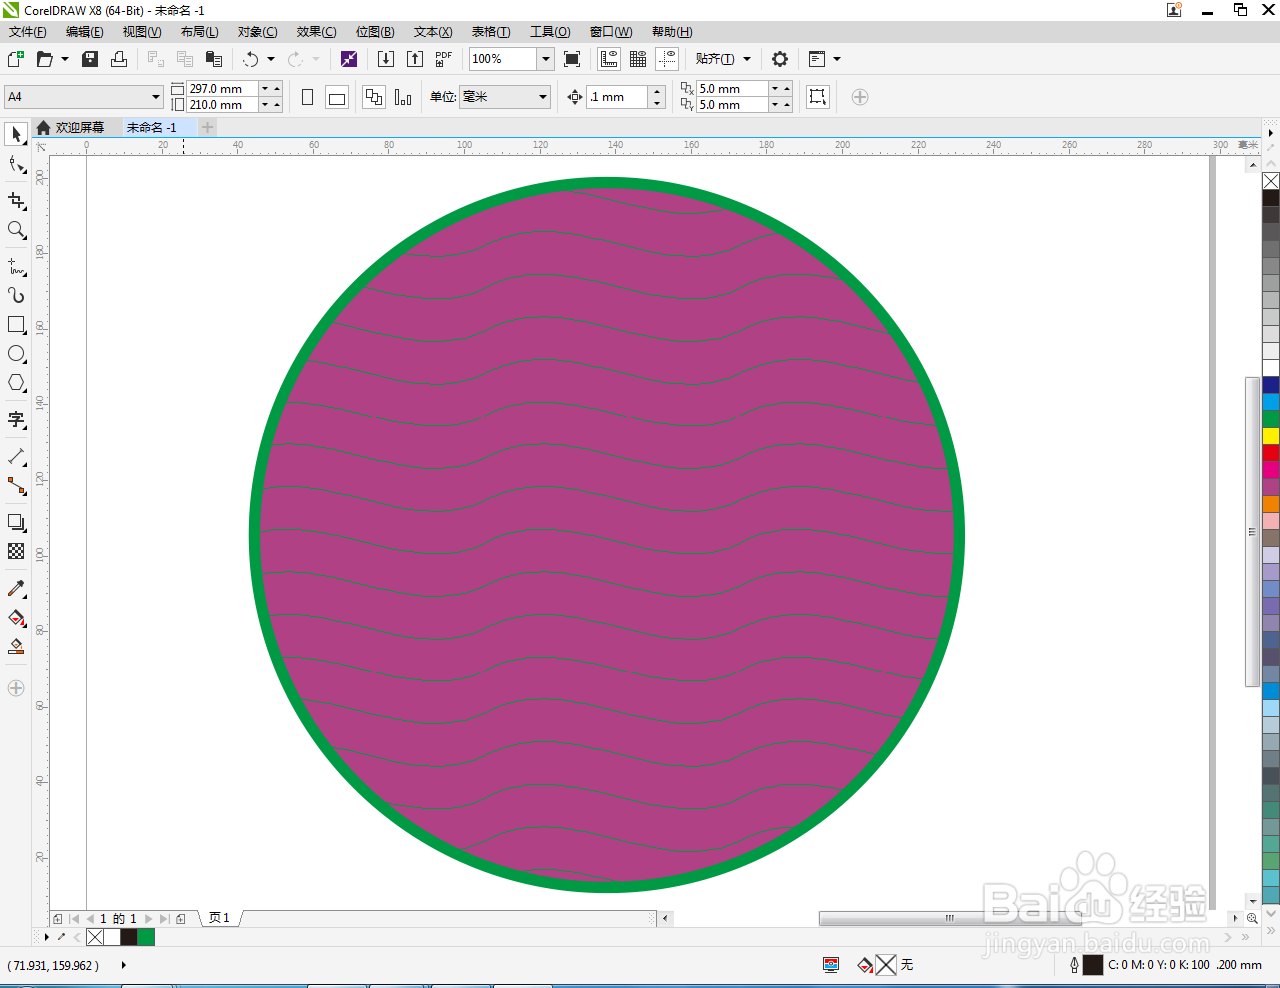The height and width of the screenshot is (988, 1280).
Task: Toggle Show rulers icon
Action: [609, 59]
